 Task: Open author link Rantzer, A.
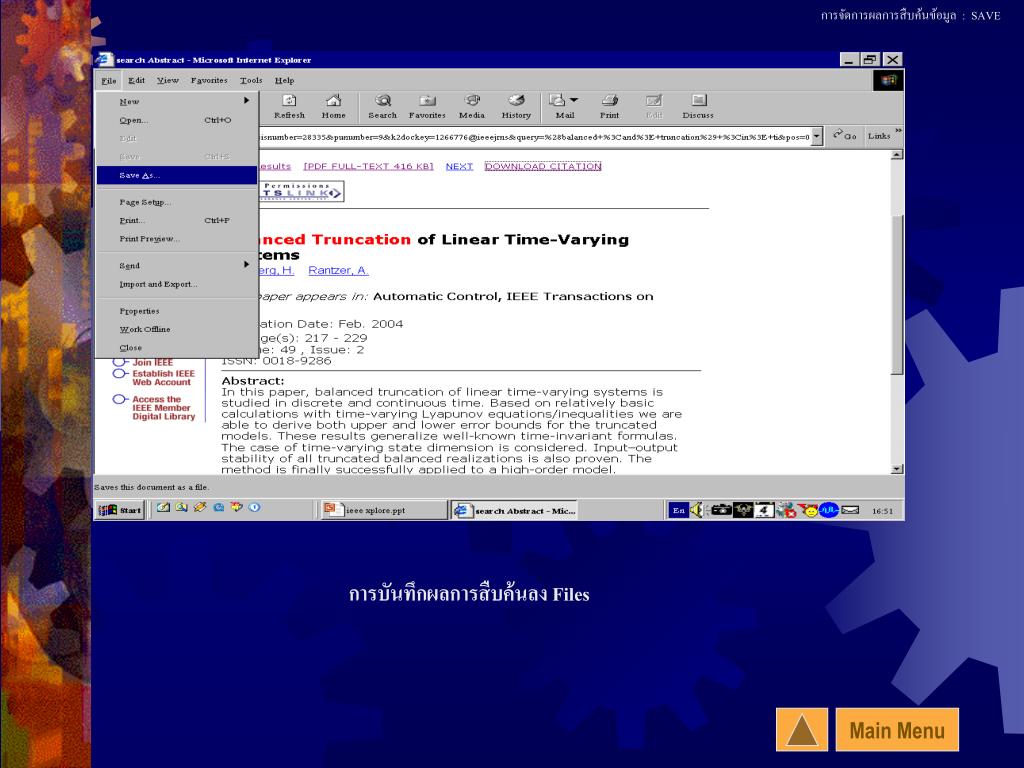[x=338, y=270]
